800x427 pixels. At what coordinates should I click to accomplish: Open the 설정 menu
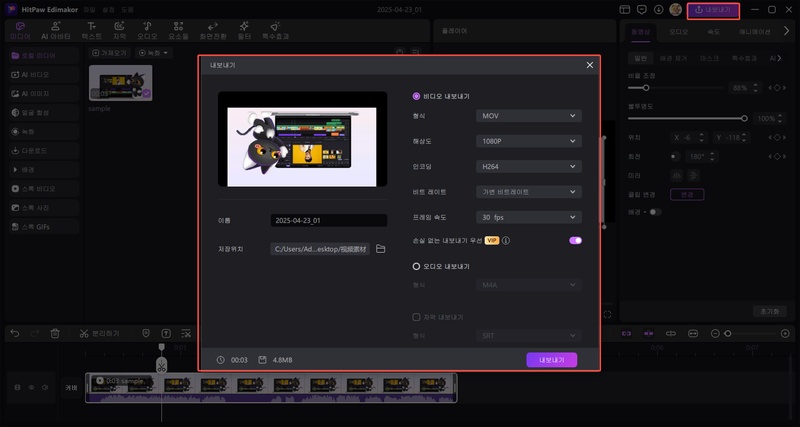[x=108, y=10]
